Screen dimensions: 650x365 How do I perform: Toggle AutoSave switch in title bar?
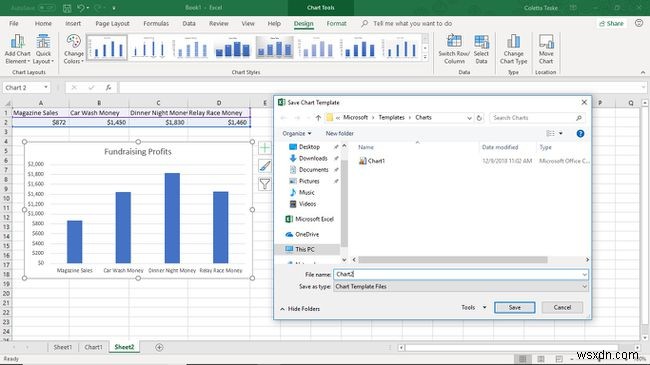click(x=47, y=8)
